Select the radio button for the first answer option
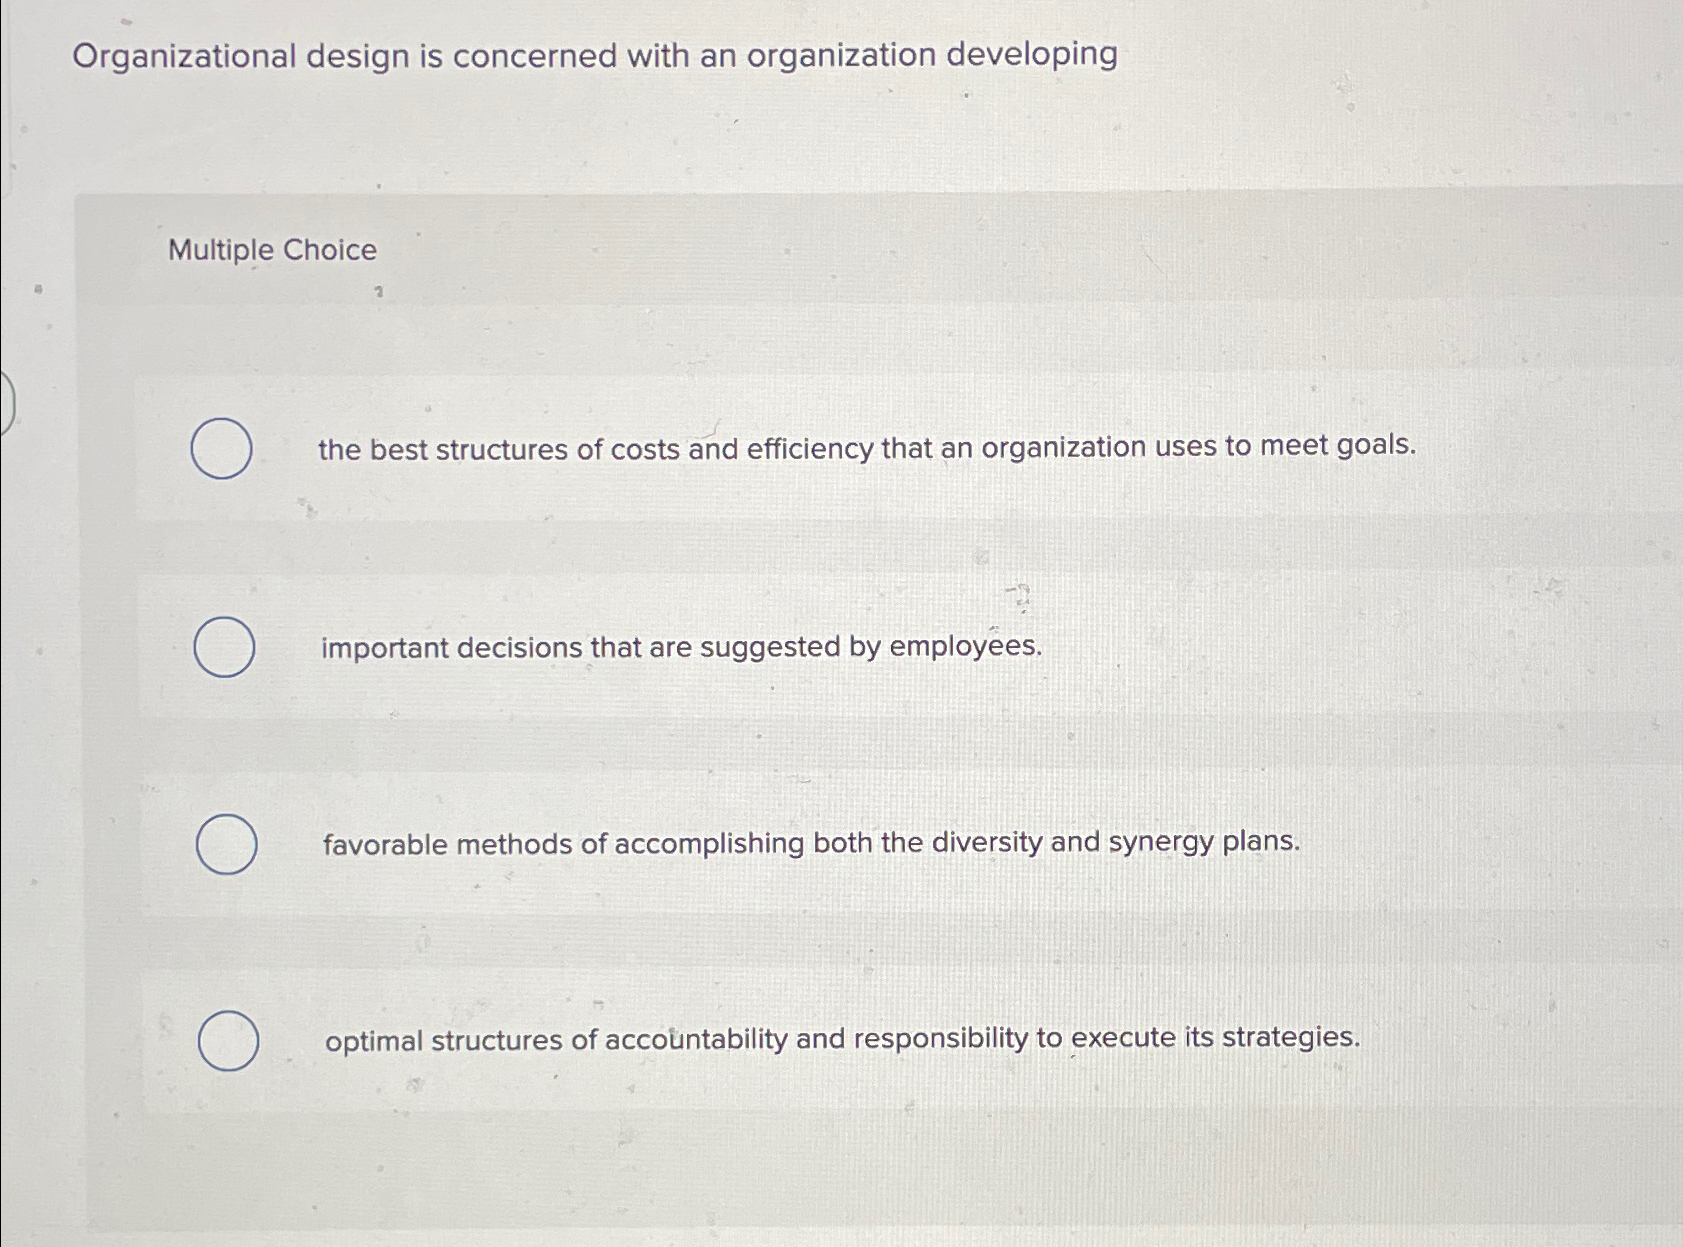This screenshot has width=1683, height=1247. point(222,450)
